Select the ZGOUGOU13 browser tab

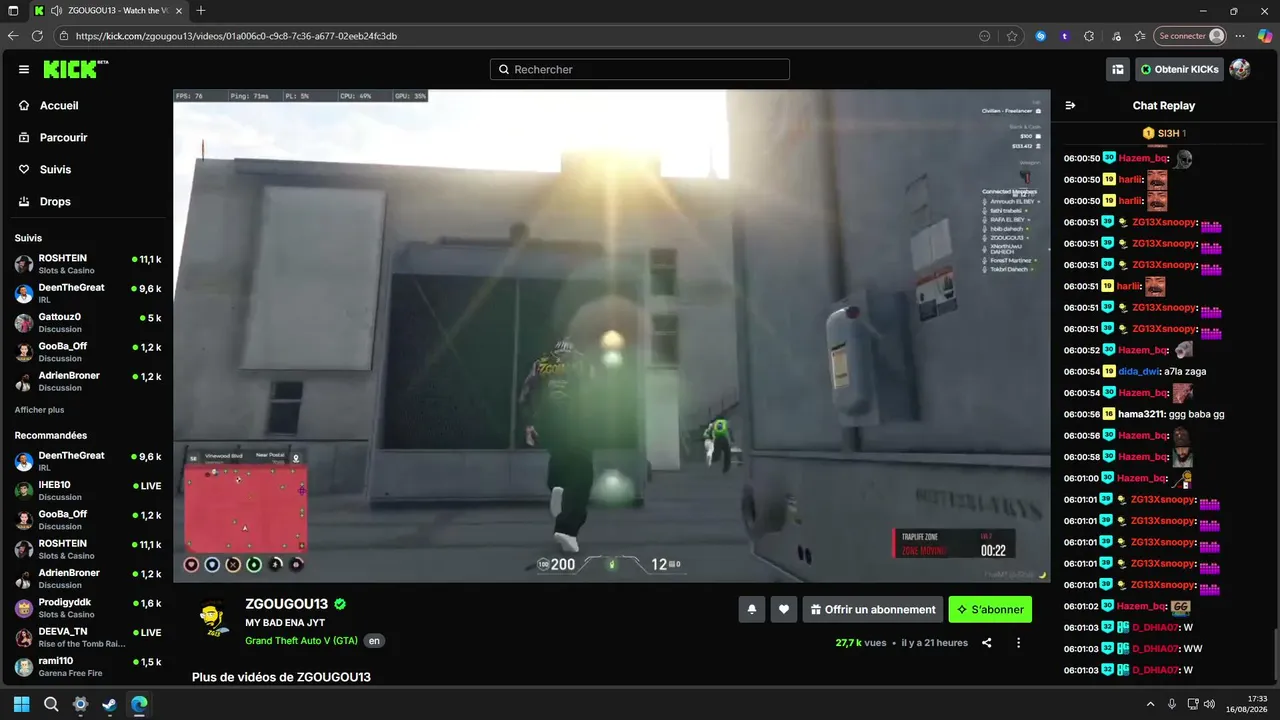coord(107,11)
